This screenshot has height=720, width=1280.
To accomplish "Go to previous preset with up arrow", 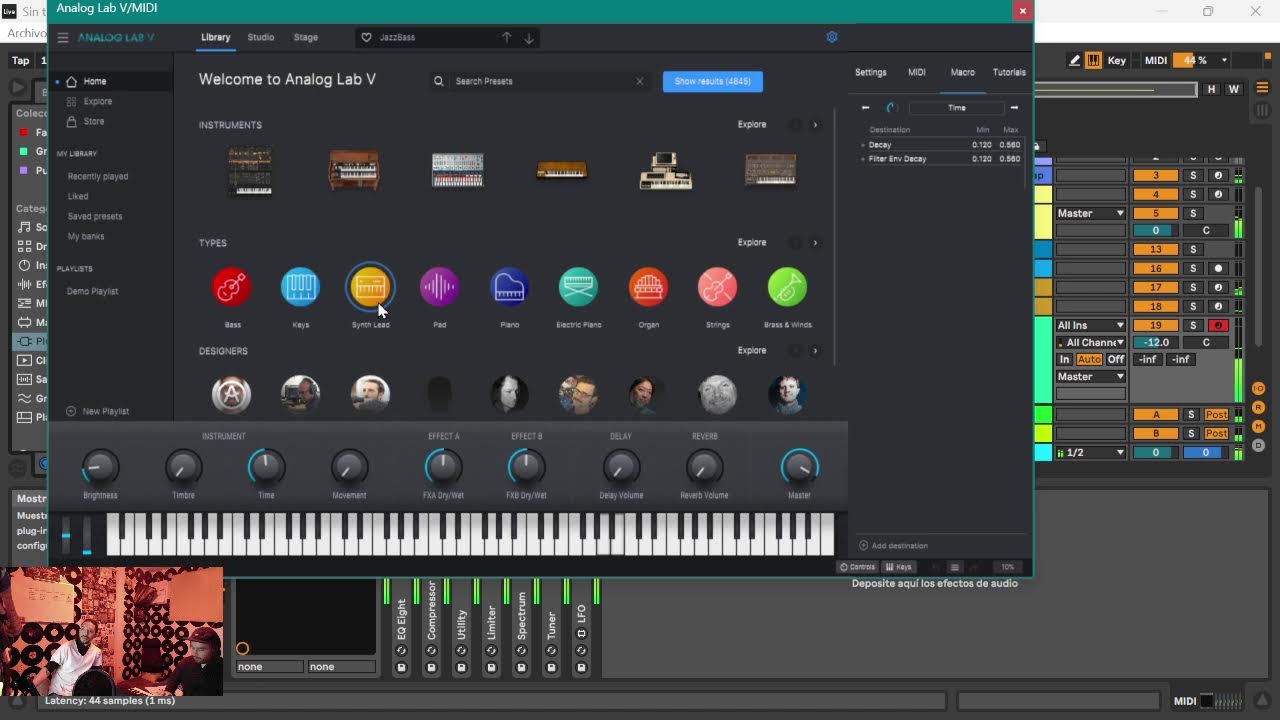I will point(506,38).
